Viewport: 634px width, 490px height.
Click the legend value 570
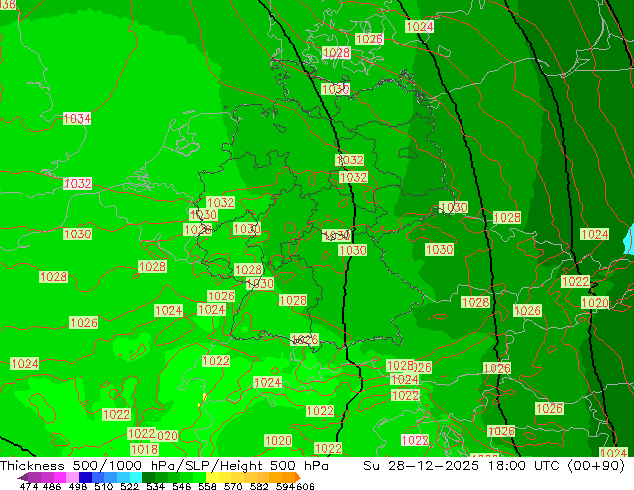click(x=233, y=486)
